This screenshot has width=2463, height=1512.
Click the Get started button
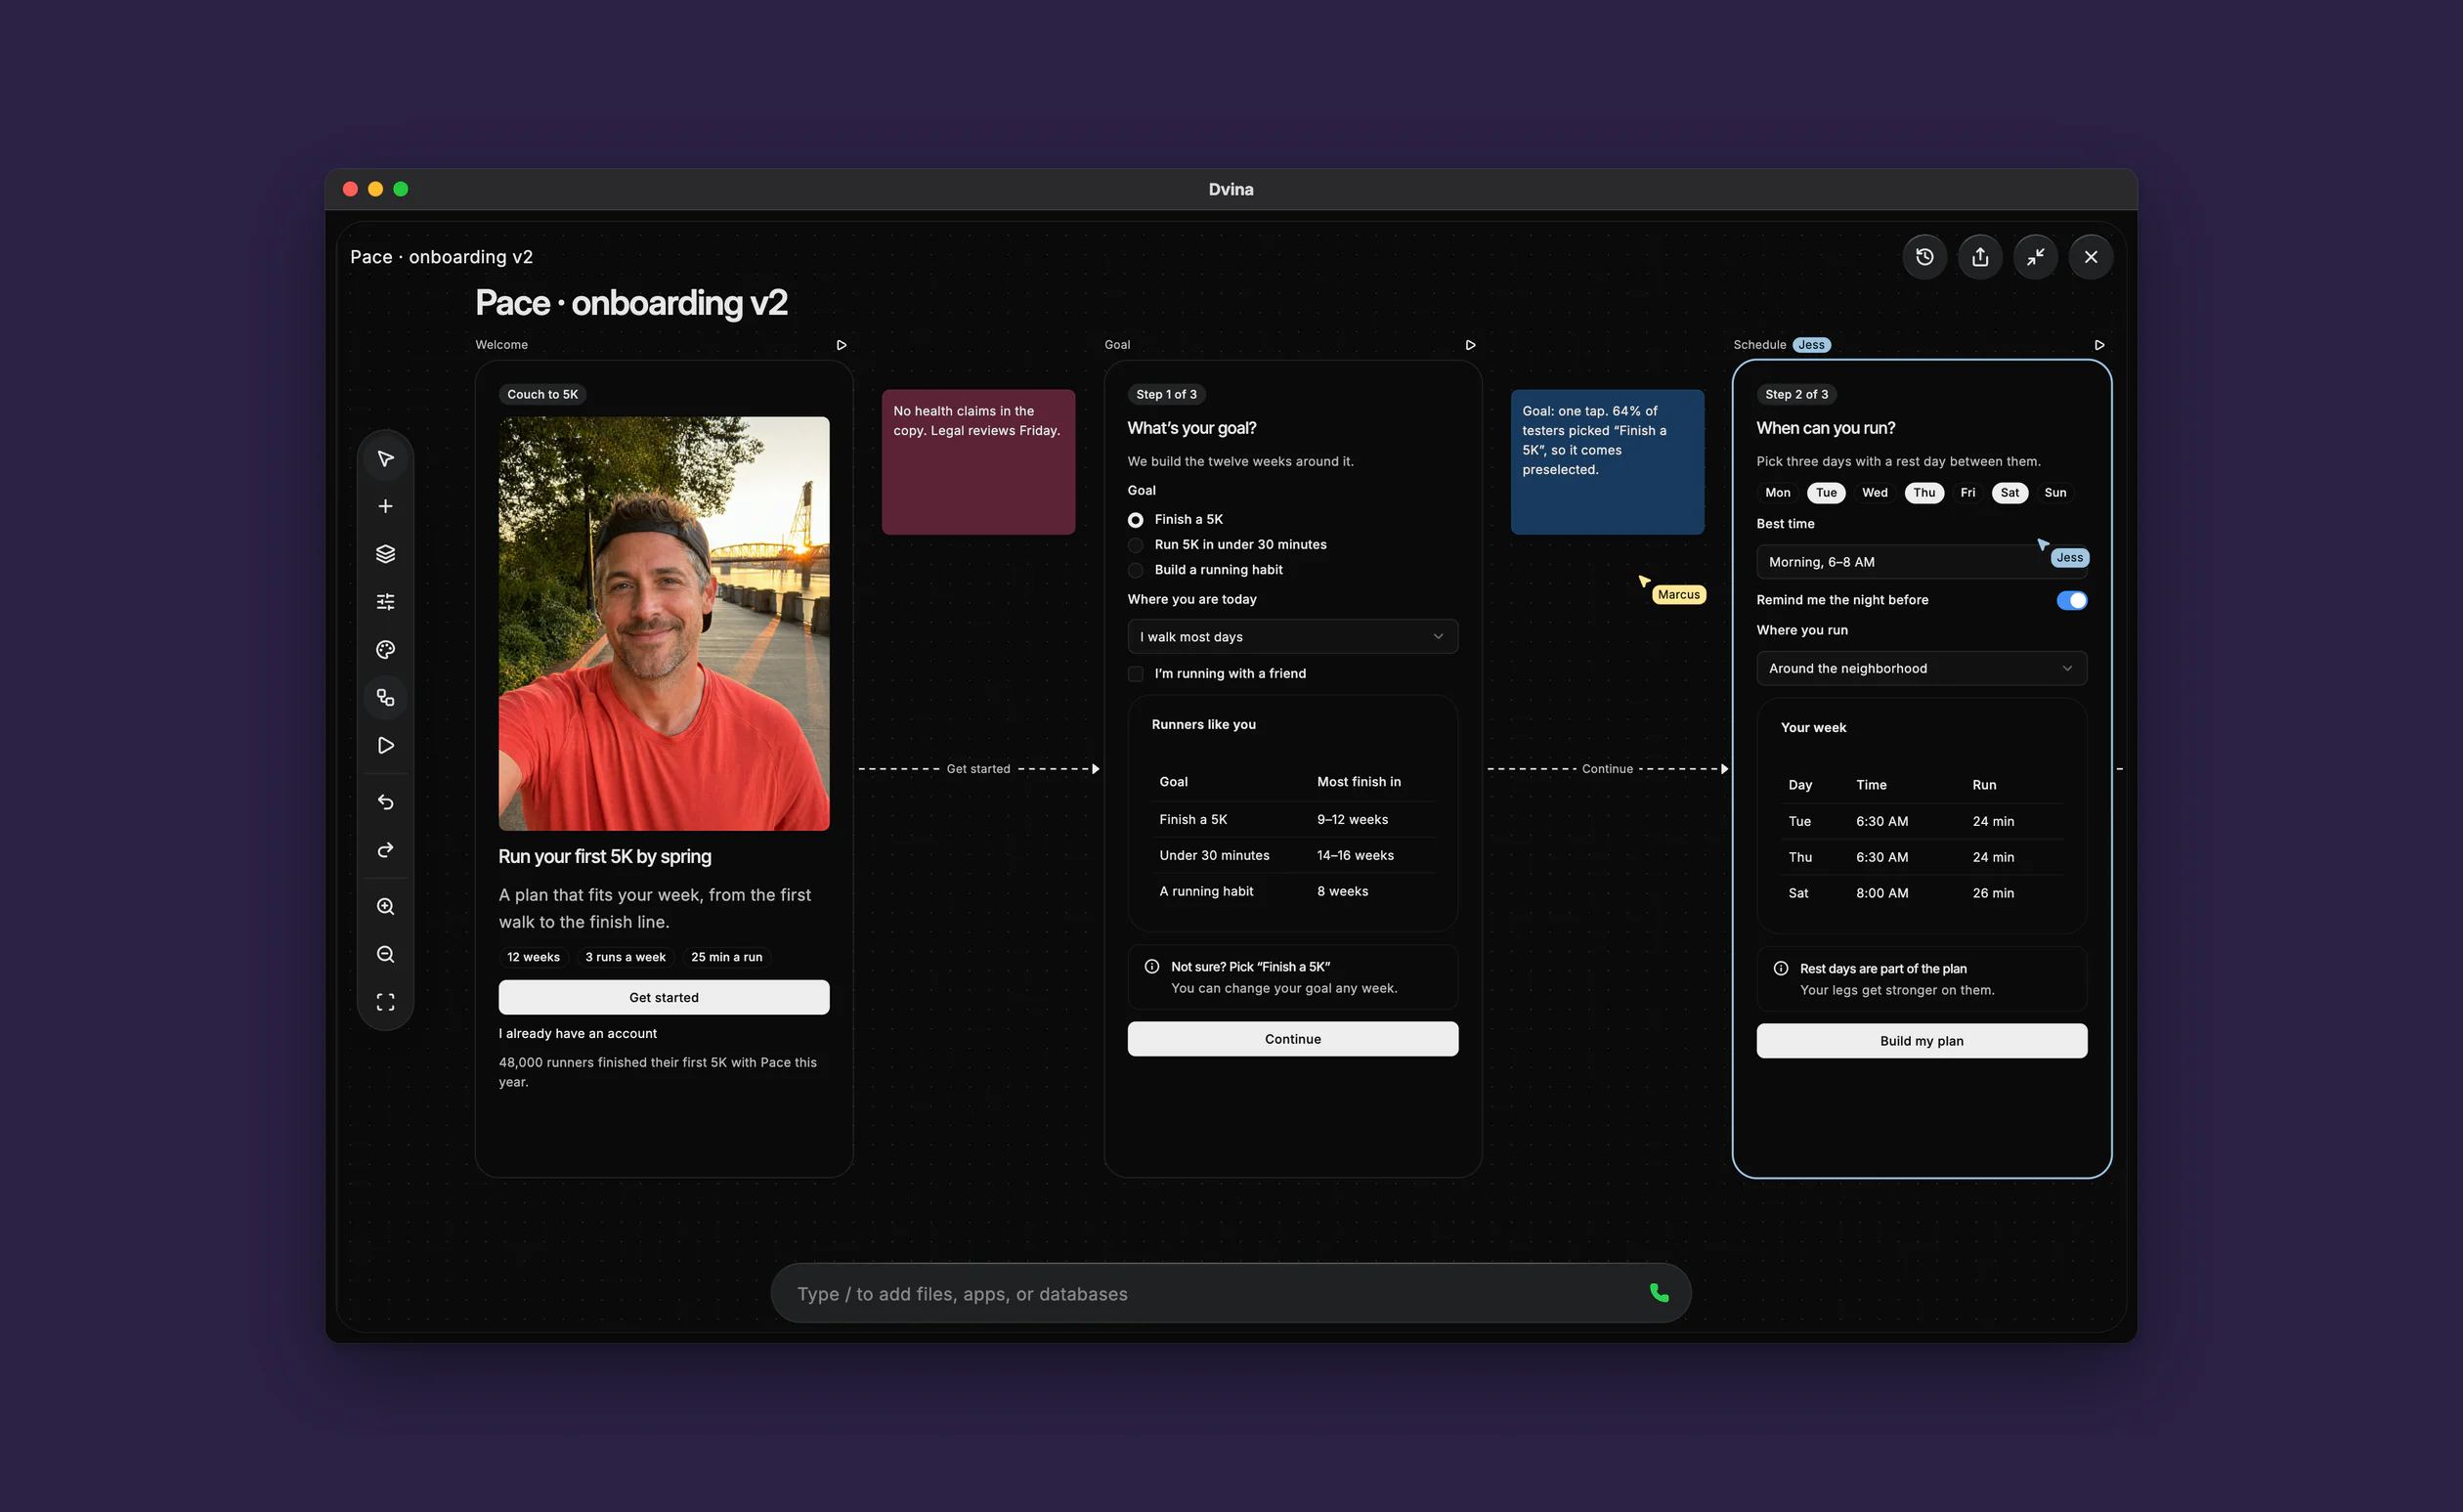[x=663, y=998]
